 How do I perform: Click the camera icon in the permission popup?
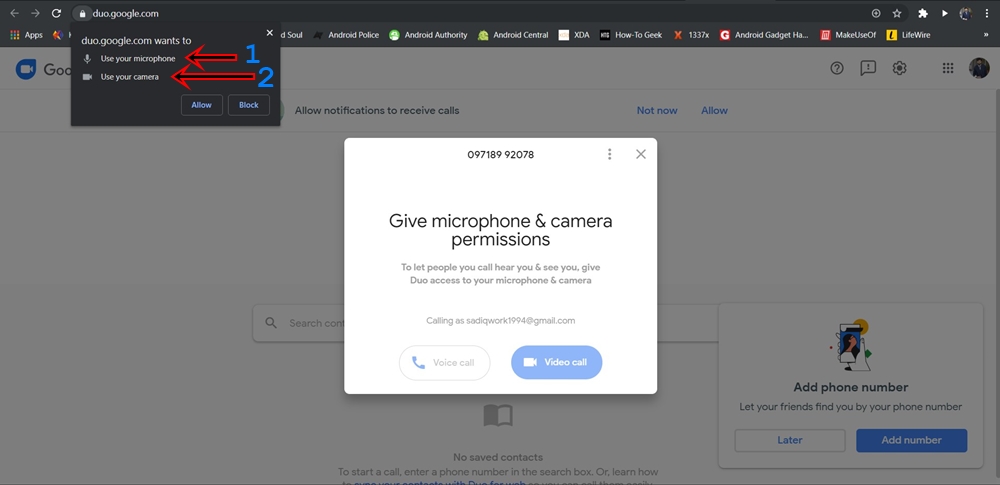(x=87, y=77)
